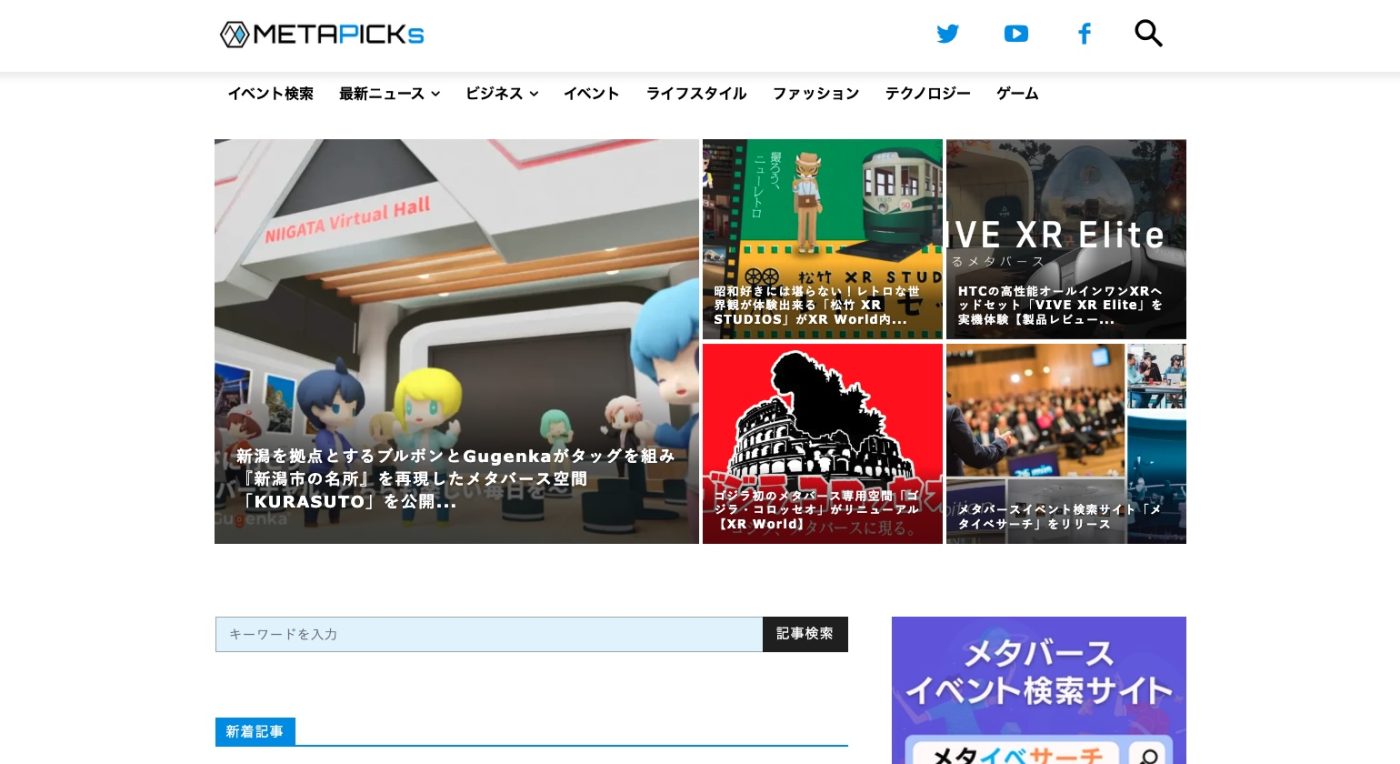This screenshot has height=764, width=1400.
Task: Open the テクノロジー menu item
Action: point(927,93)
